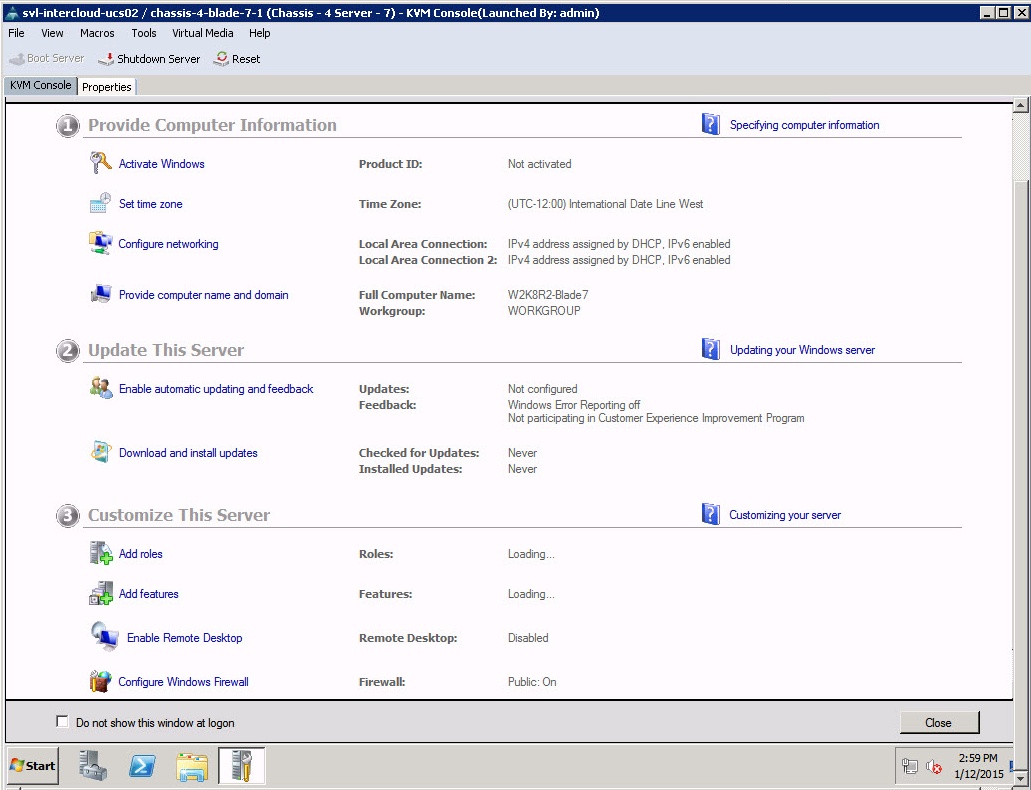Open the Tools menu
This screenshot has width=1031, height=790.
tap(143, 33)
